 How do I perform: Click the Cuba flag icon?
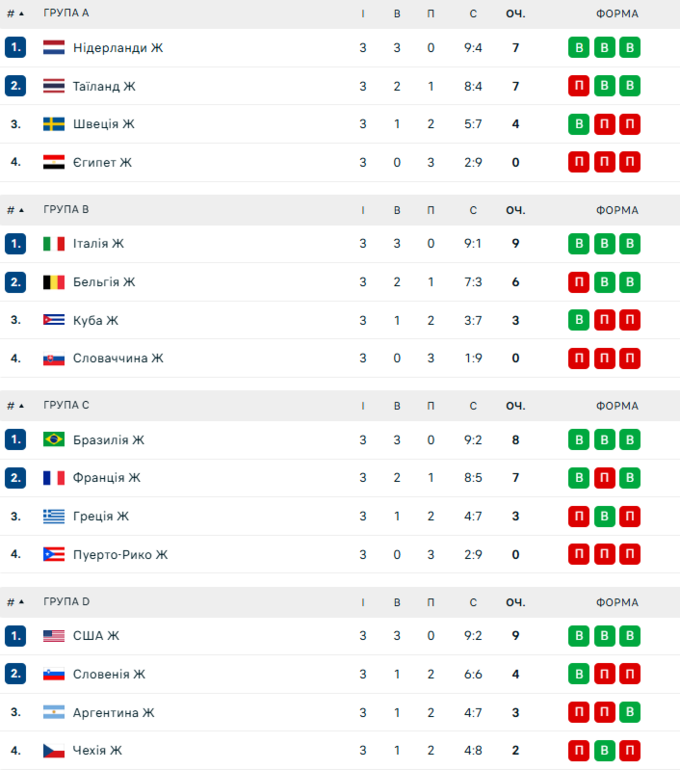click(54, 320)
